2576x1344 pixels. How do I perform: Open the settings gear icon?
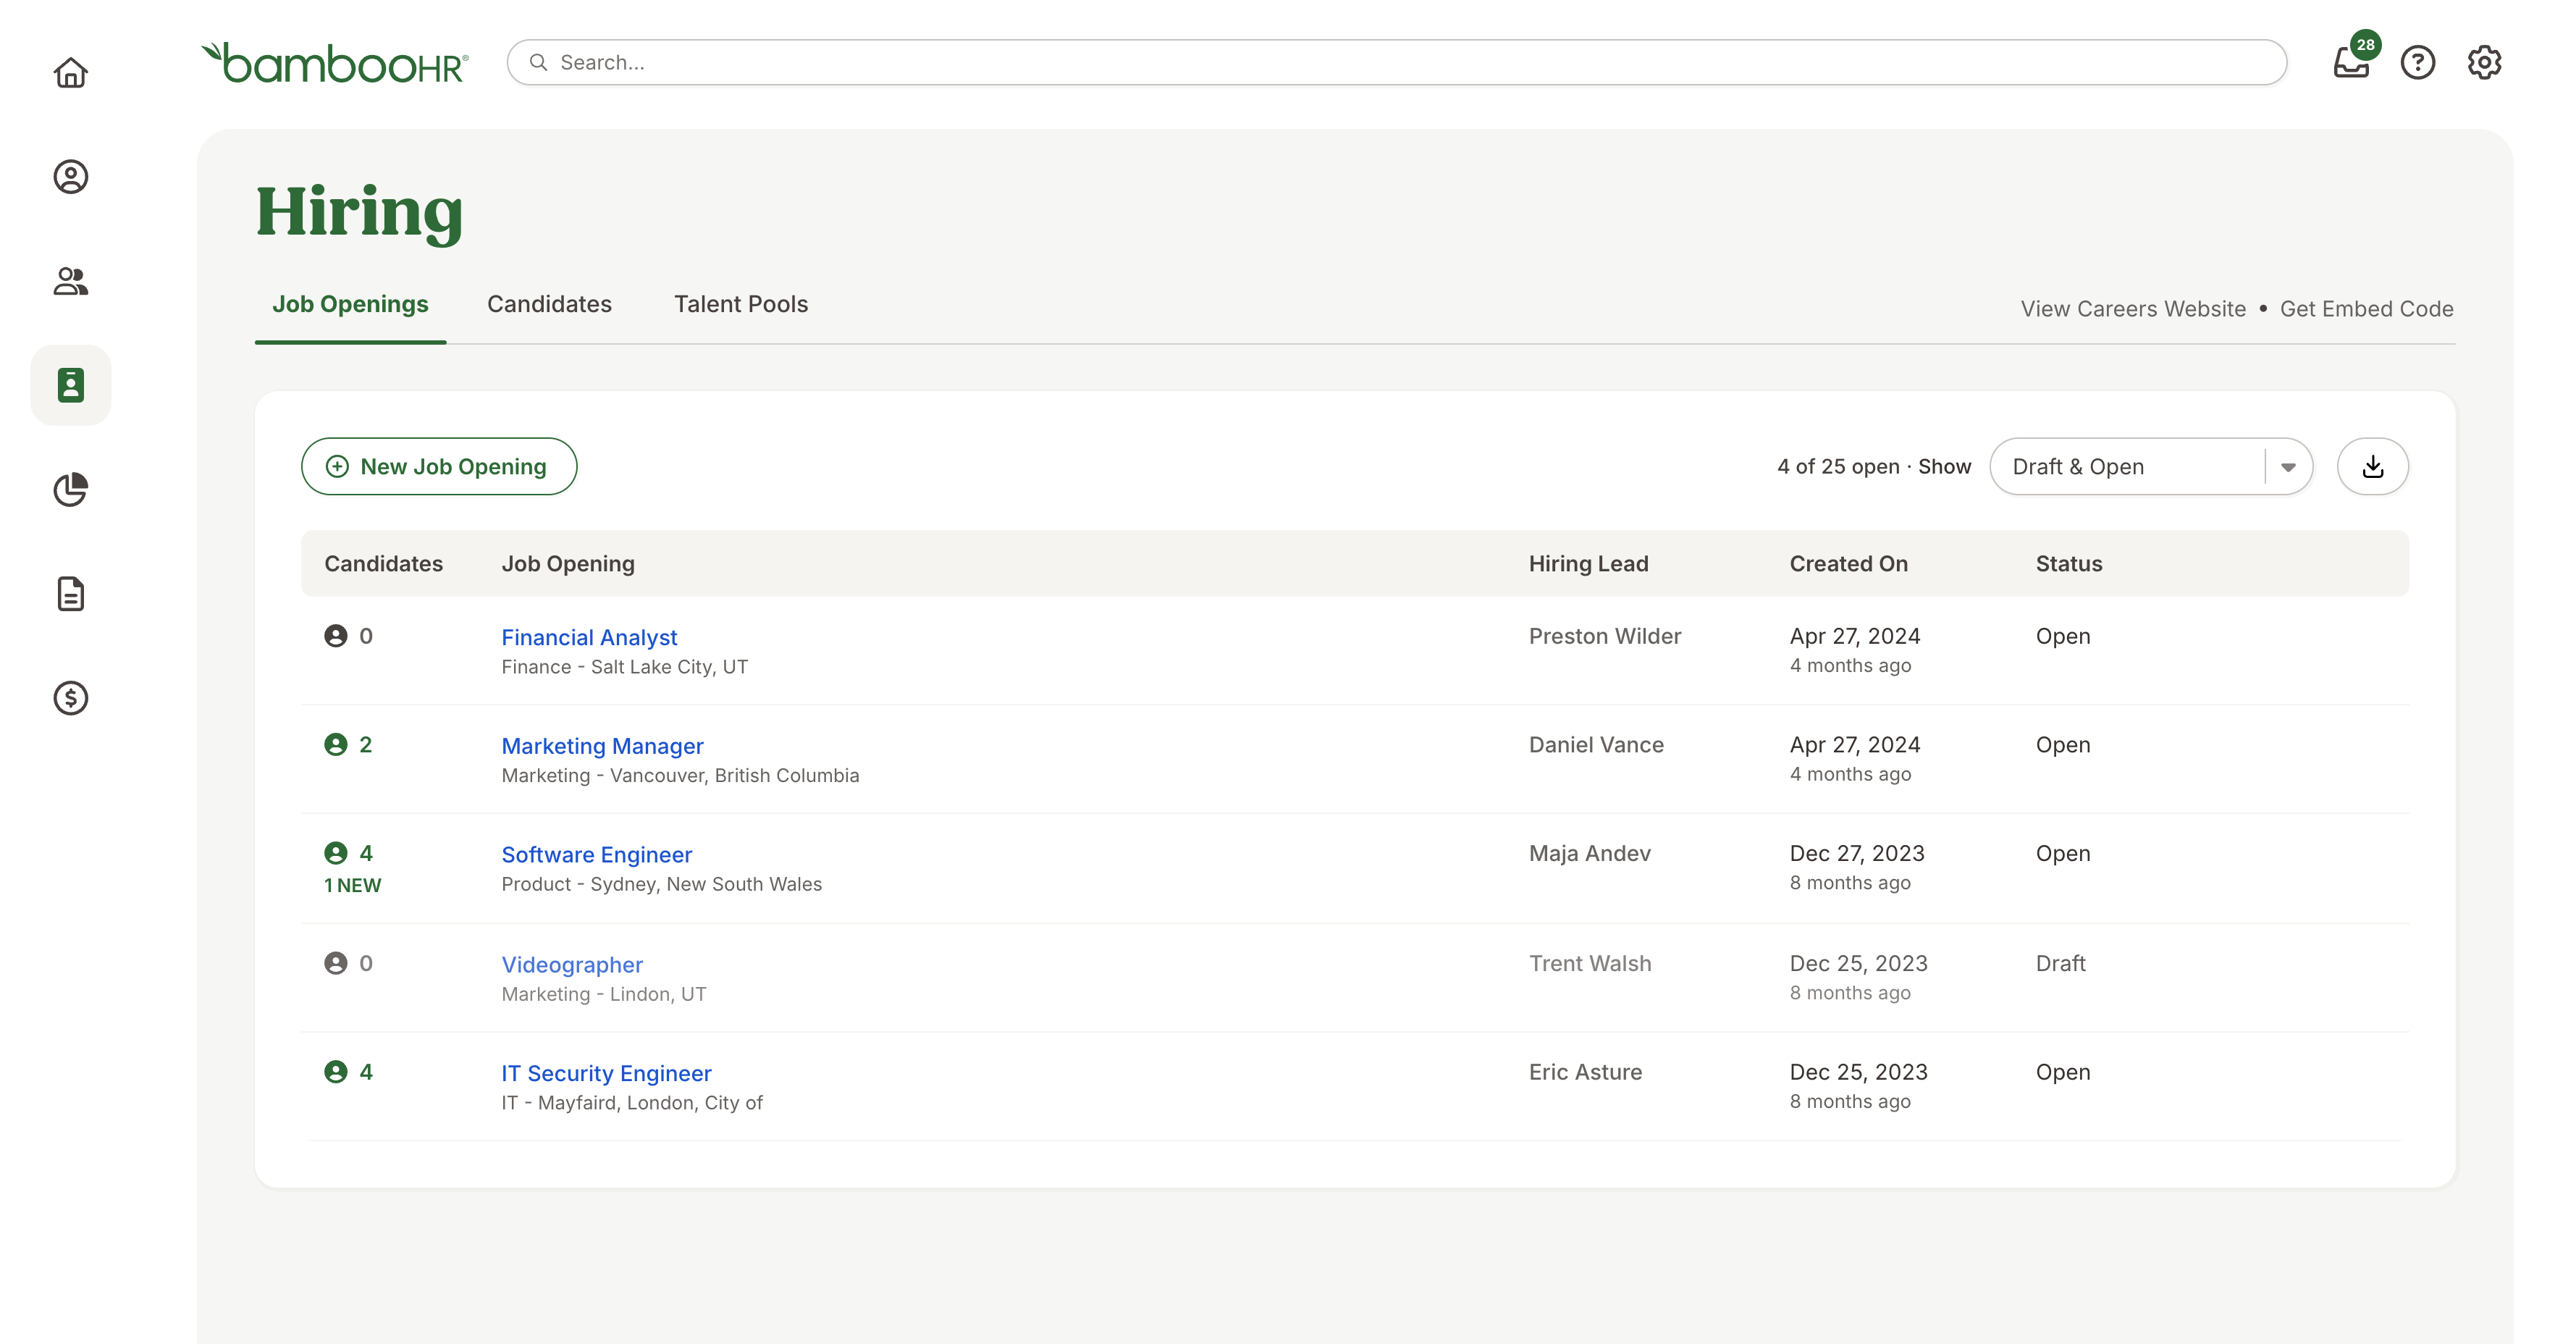(2484, 63)
